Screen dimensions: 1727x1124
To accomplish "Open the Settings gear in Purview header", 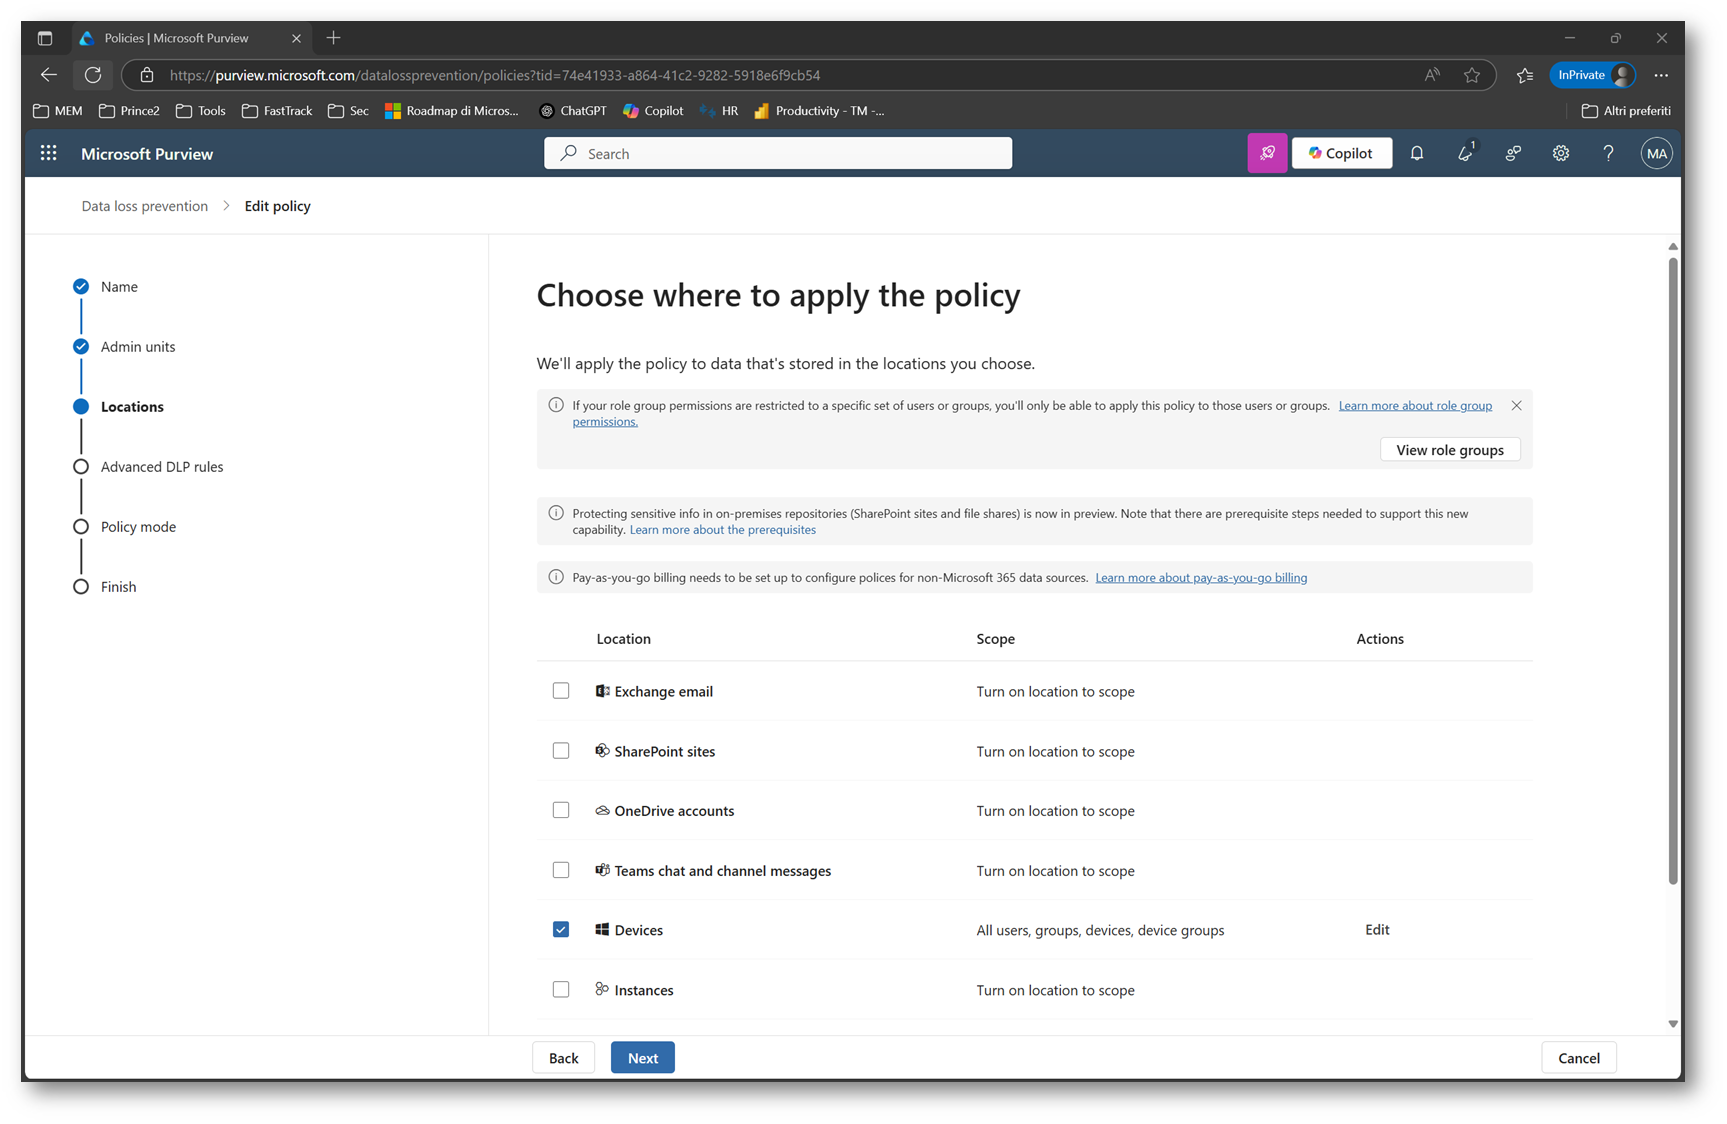I will click(x=1560, y=153).
